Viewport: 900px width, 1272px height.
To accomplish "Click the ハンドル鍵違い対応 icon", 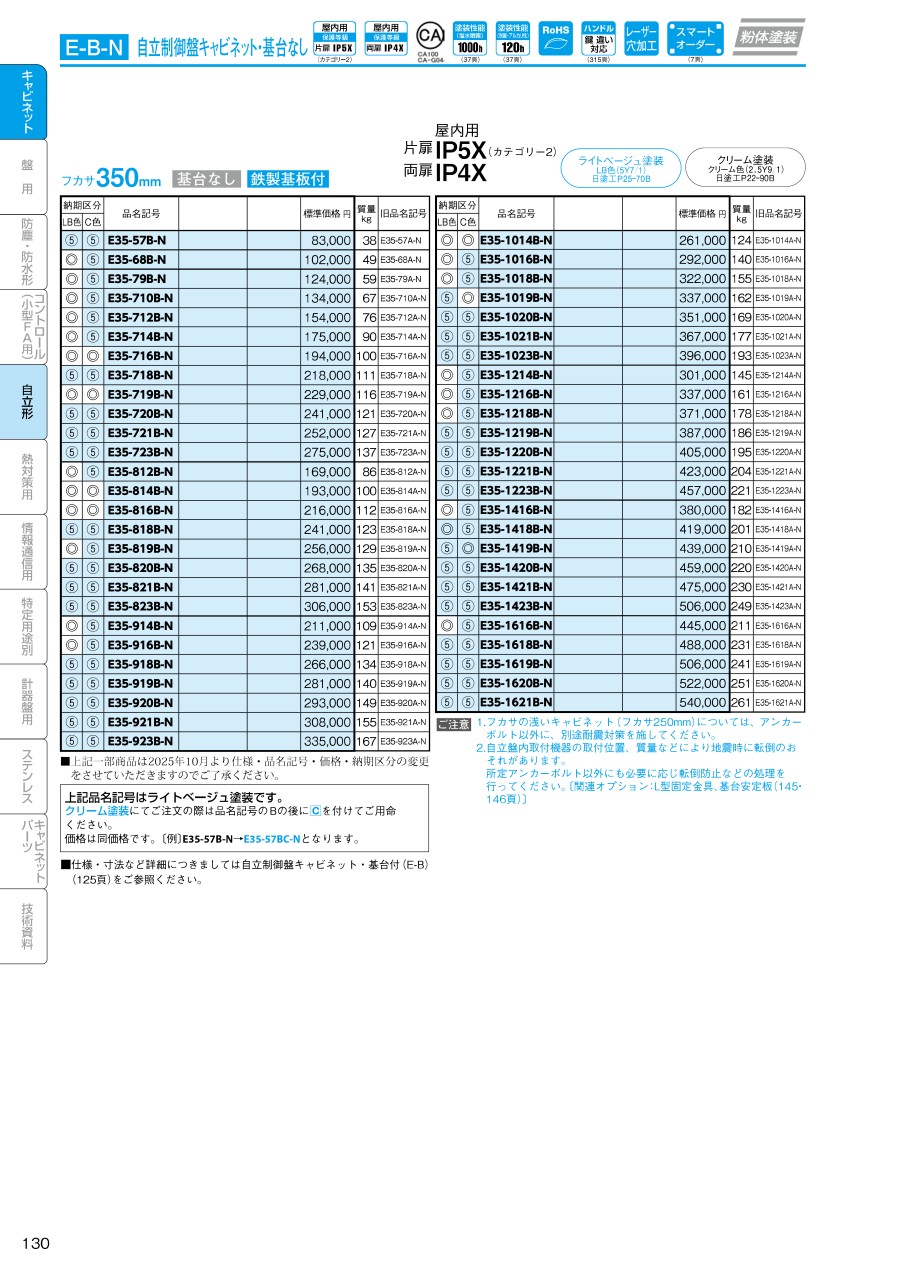I will pyautogui.click(x=599, y=39).
